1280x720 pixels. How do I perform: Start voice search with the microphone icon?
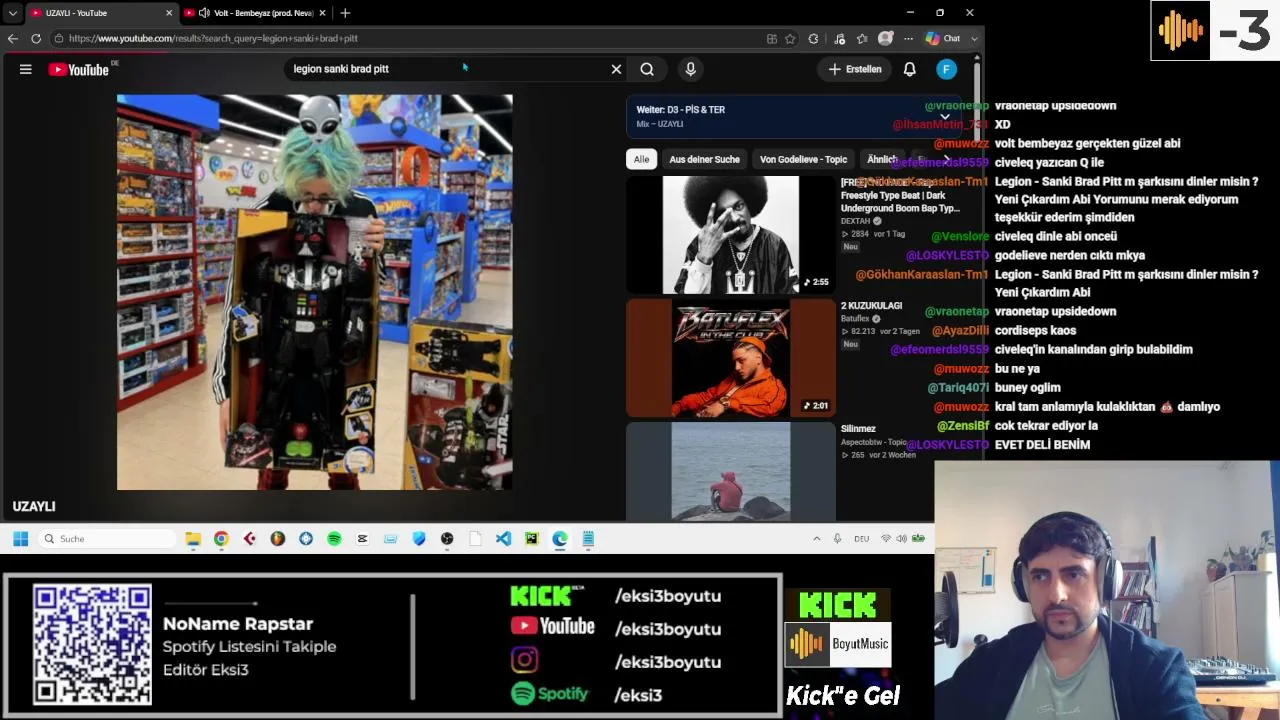click(x=690, y=69)
